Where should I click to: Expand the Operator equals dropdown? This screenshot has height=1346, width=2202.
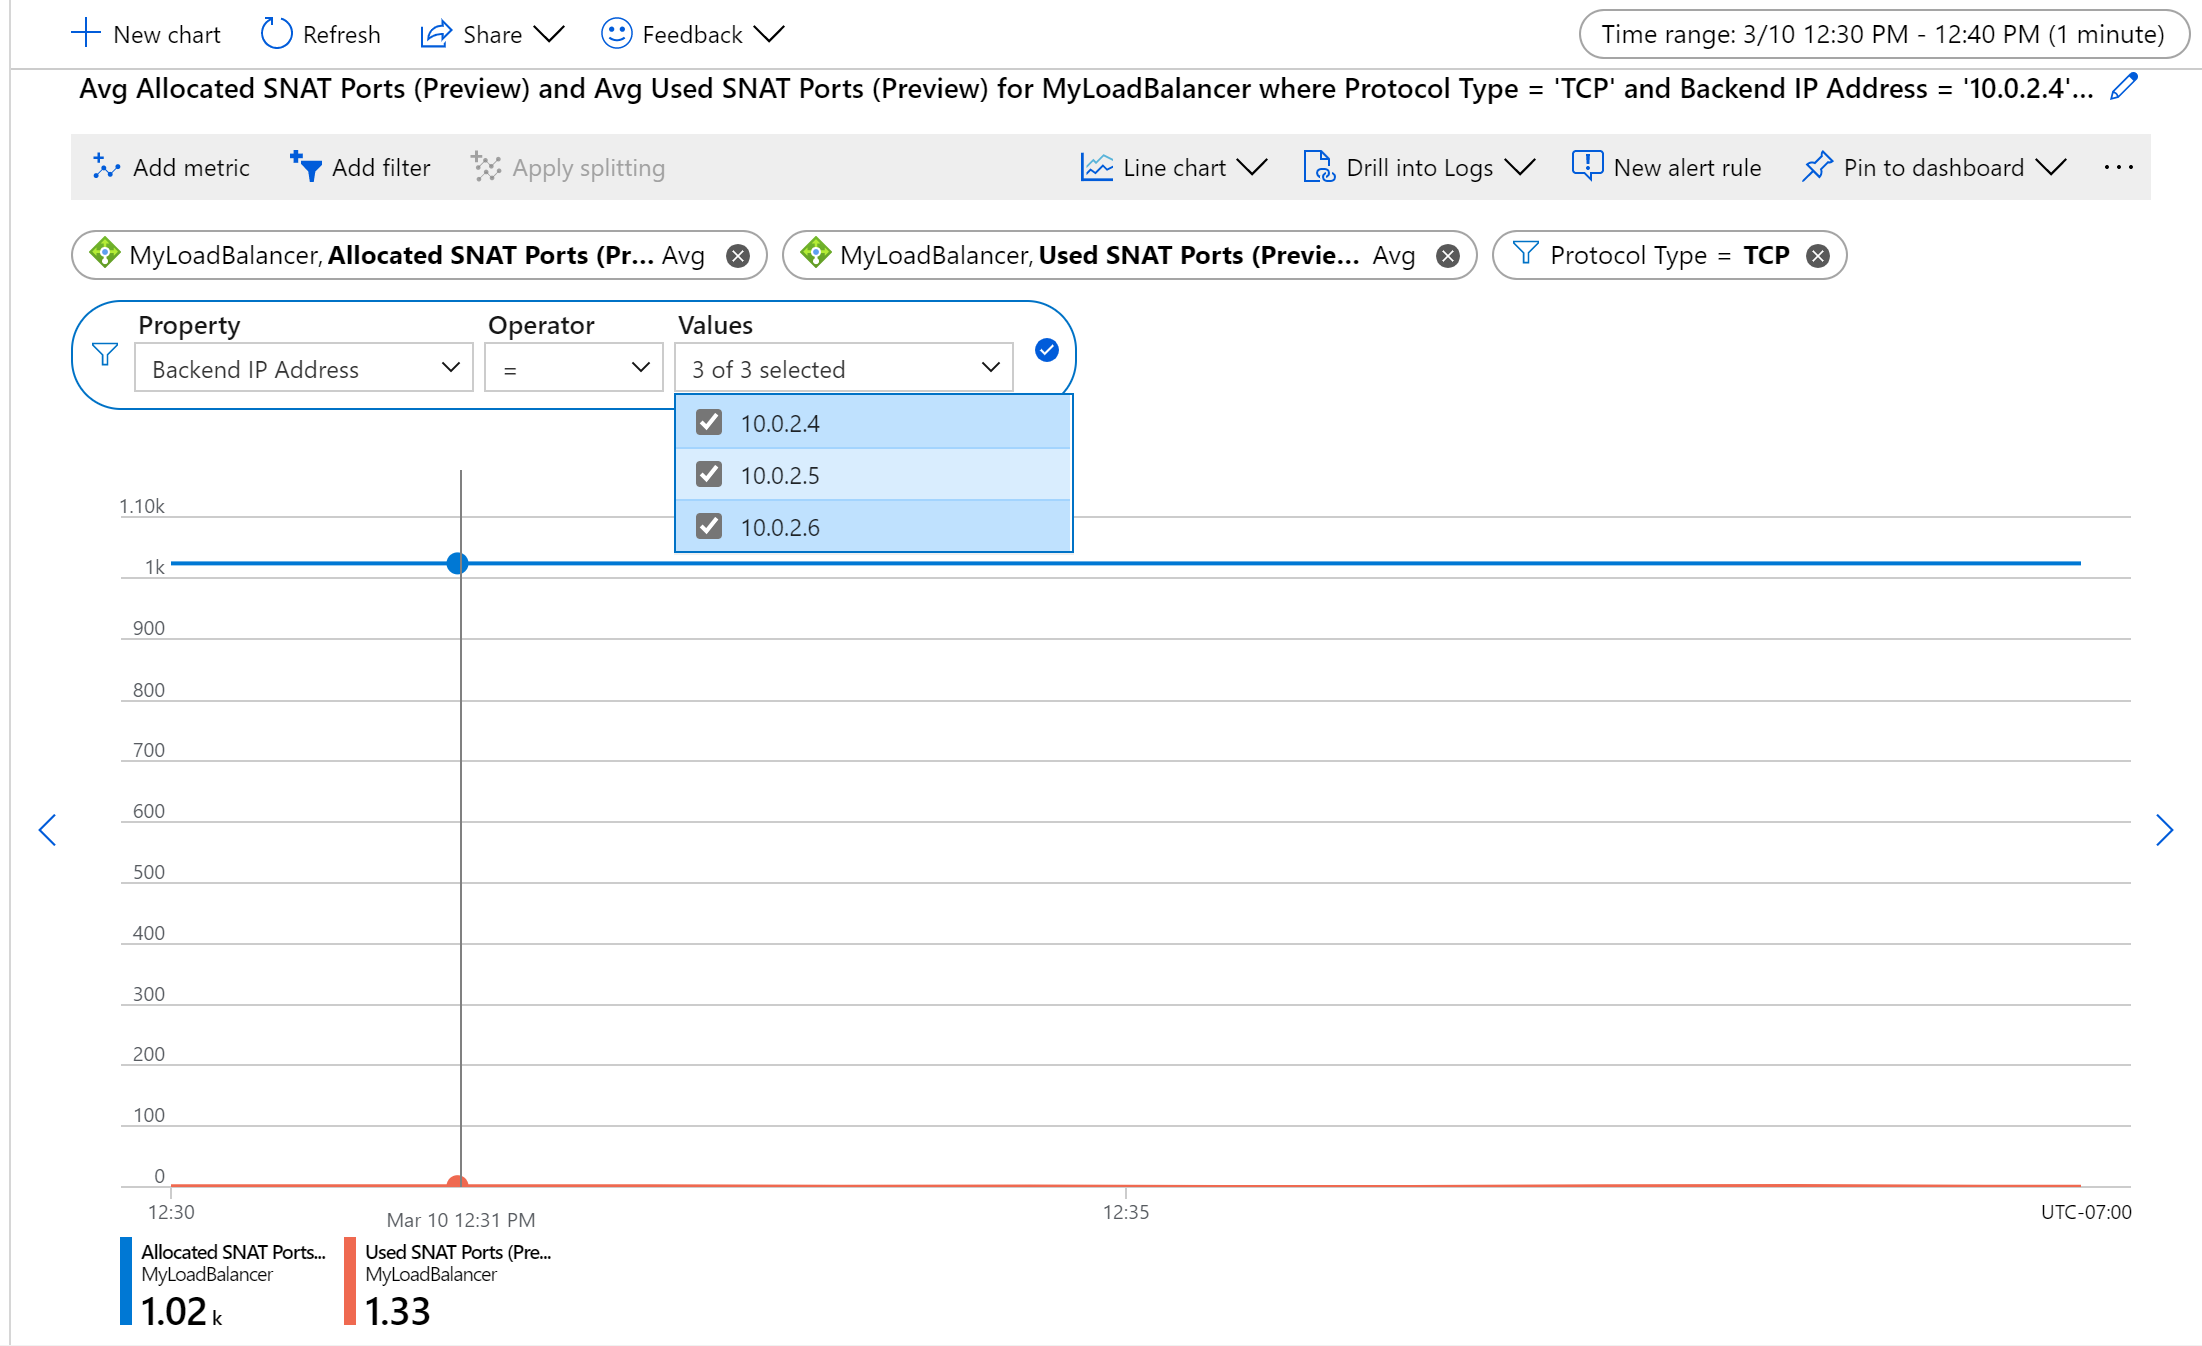(569, 368)
